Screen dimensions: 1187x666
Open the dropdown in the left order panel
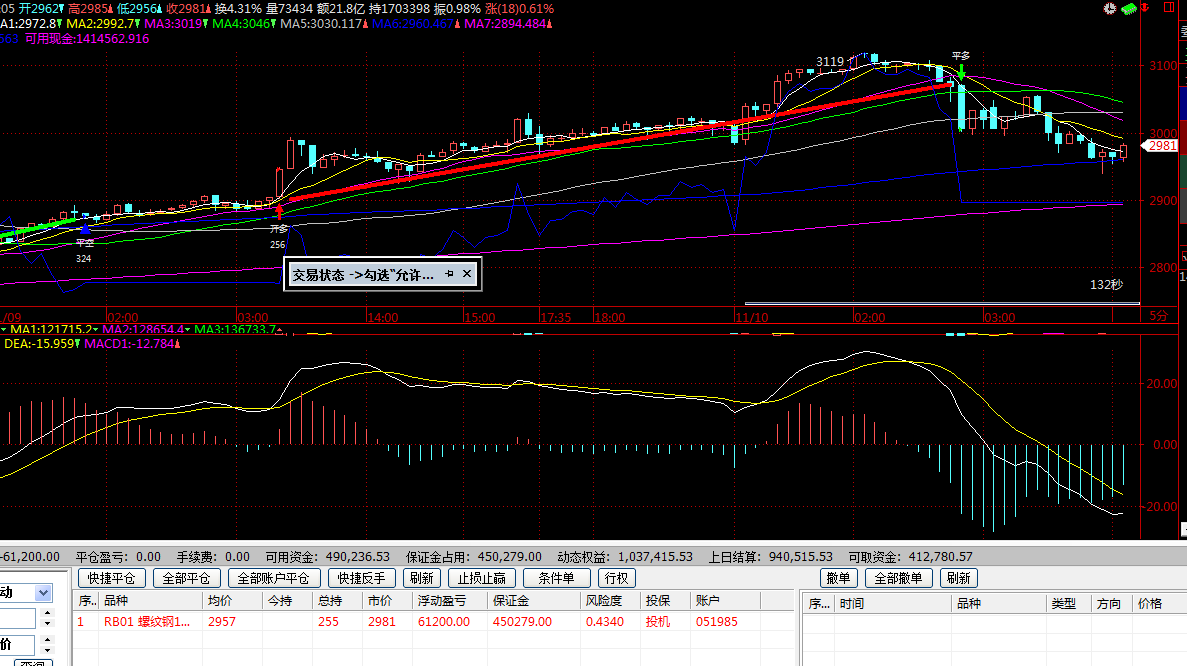click(x=43, y=593)
